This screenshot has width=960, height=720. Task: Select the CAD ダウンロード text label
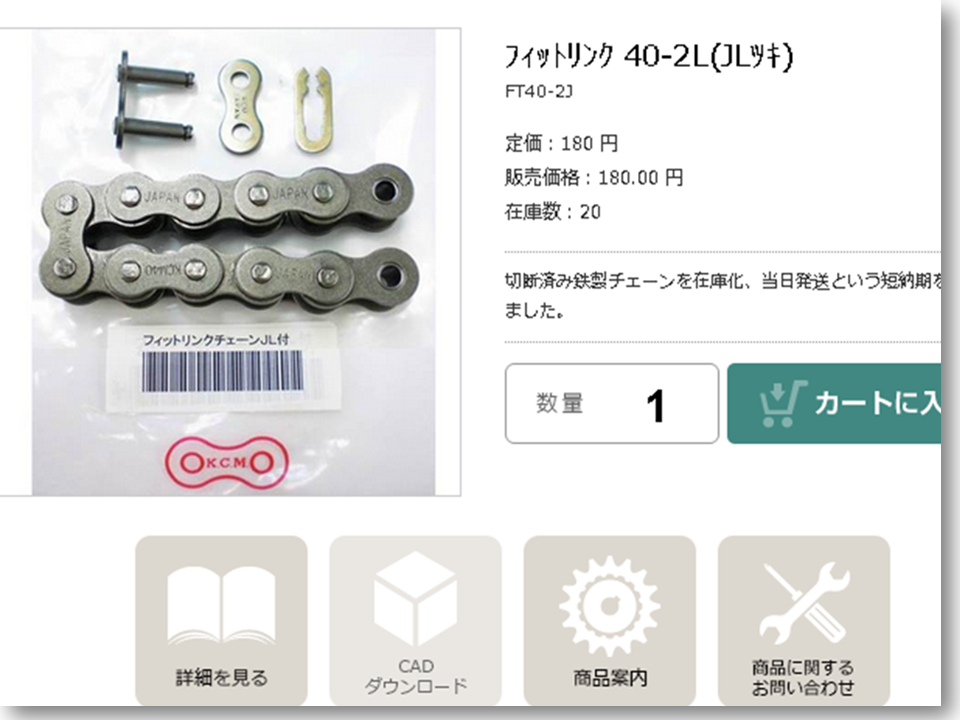point(415,677)
